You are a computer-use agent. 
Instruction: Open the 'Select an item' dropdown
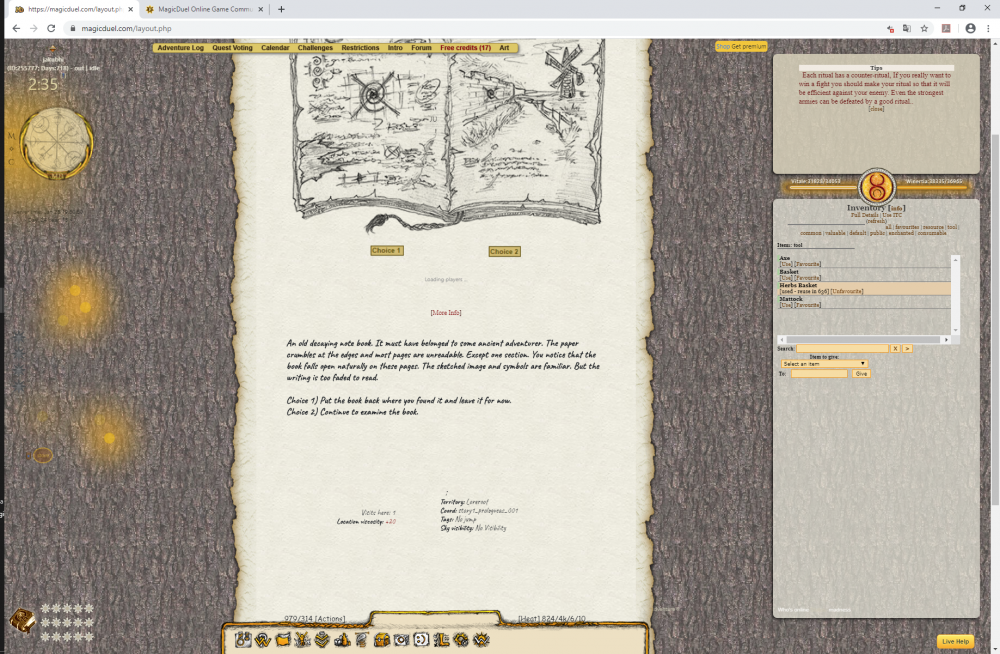point(824,363)
